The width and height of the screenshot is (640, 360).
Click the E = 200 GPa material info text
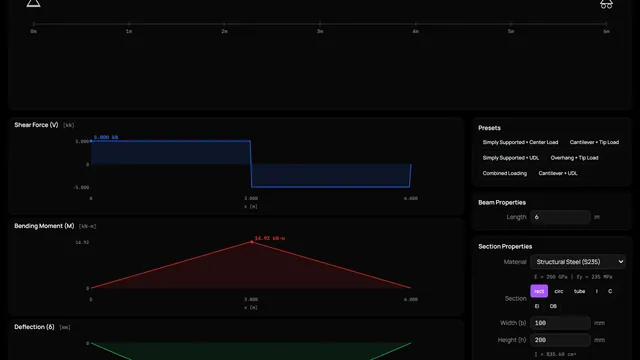click(573, 277)
